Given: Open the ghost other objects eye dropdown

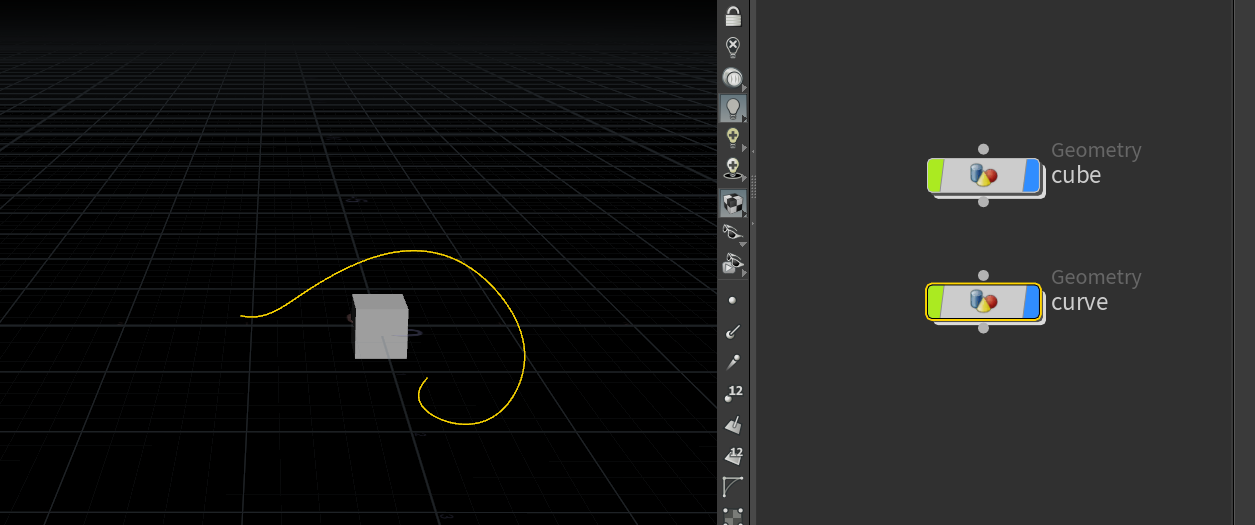Looking at the screenshot, I should pyautogui.click(x=733, y=265).
